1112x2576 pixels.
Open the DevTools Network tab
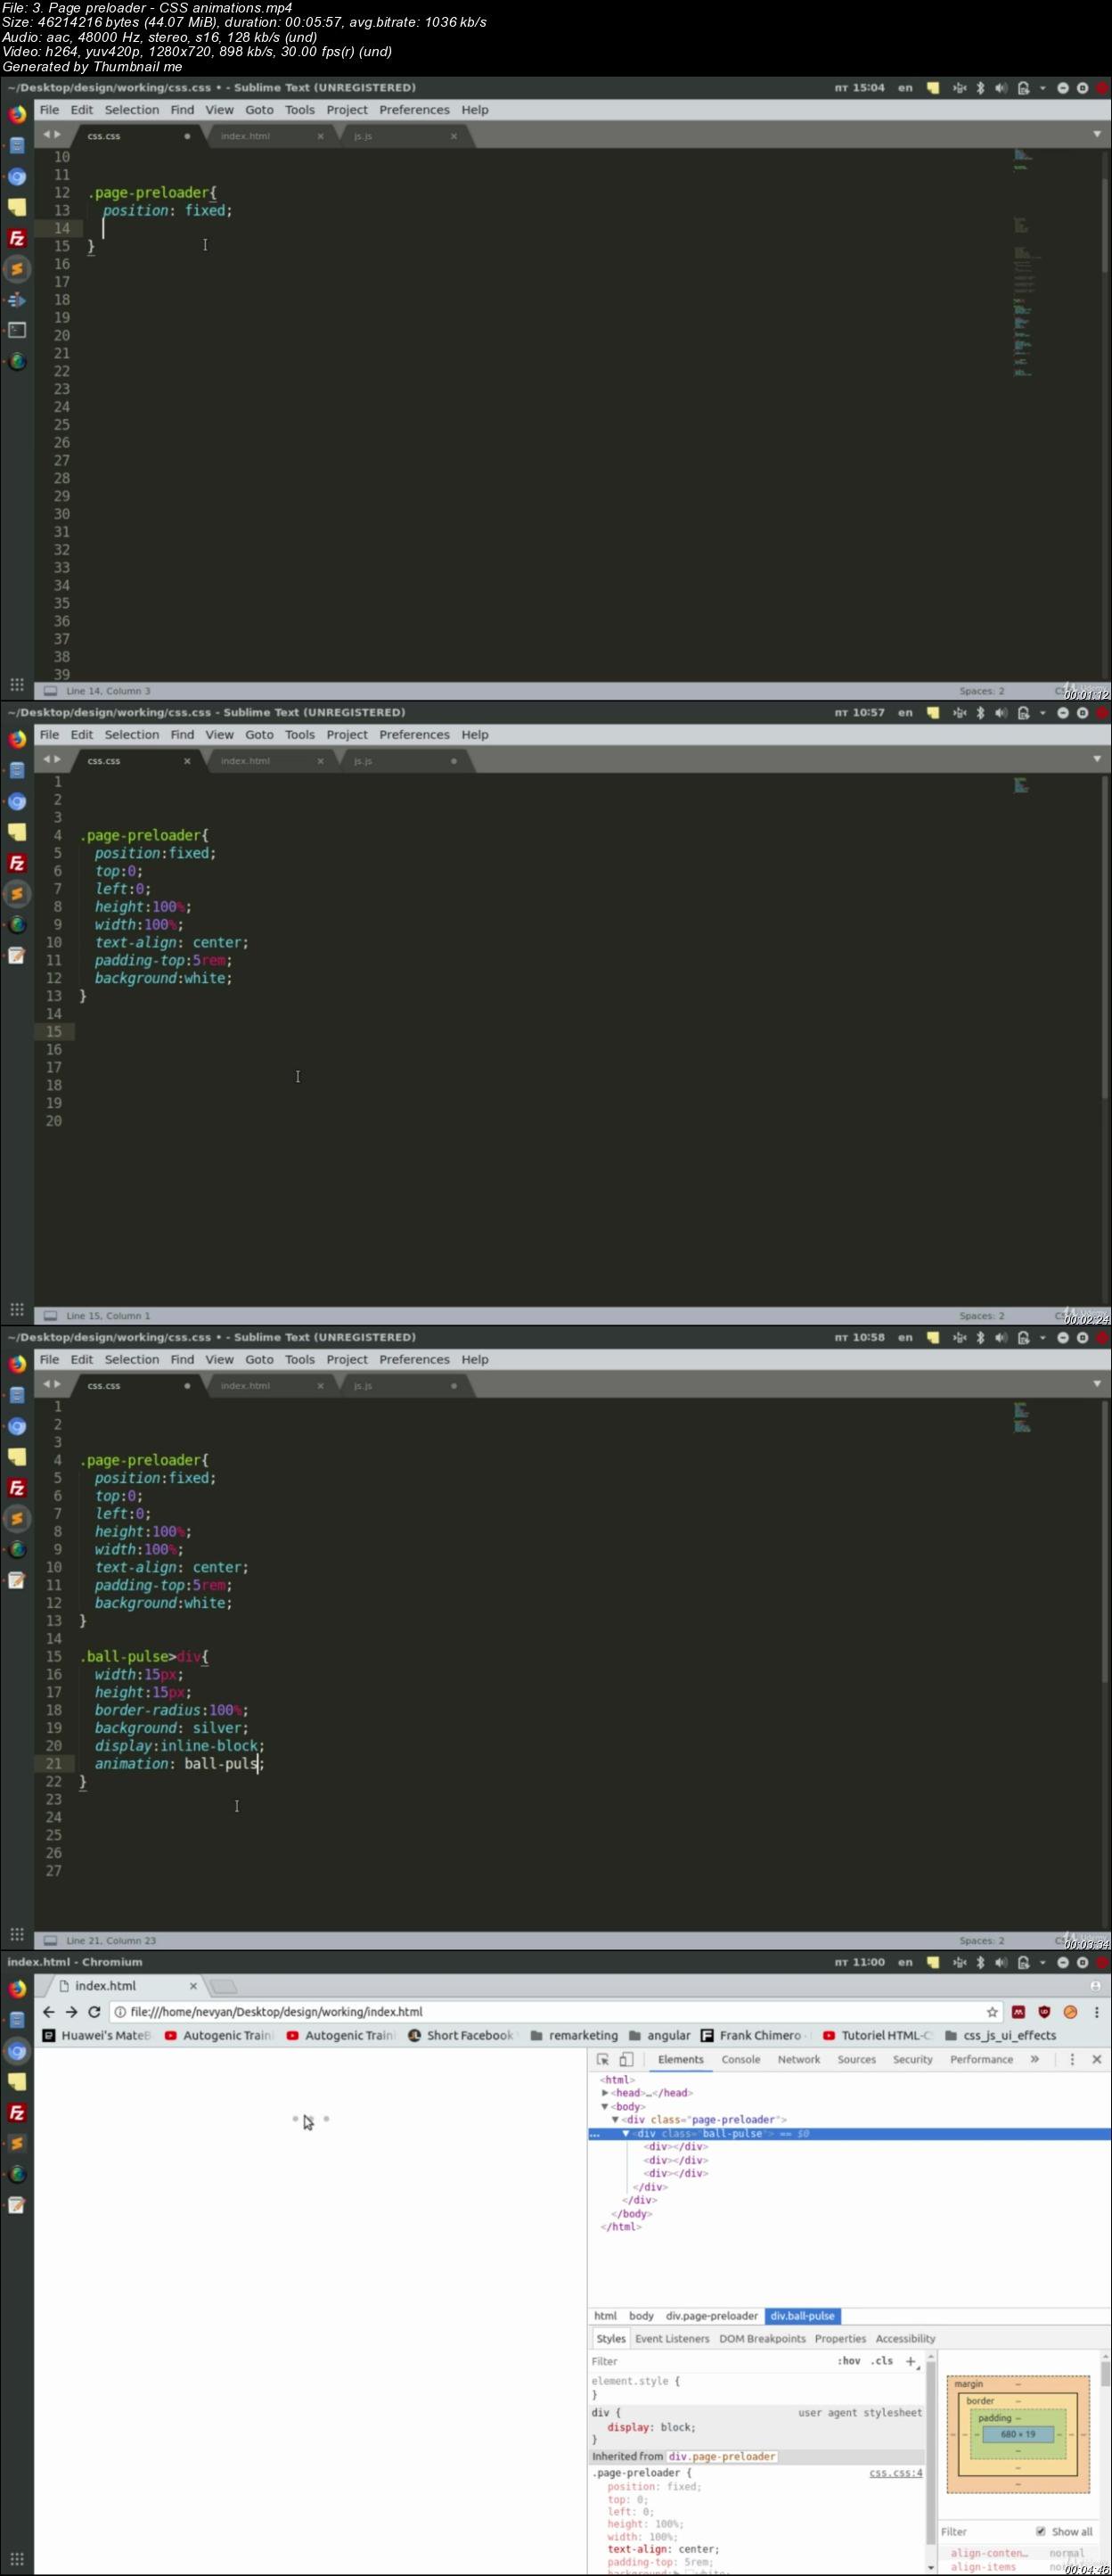point(799,2059)
